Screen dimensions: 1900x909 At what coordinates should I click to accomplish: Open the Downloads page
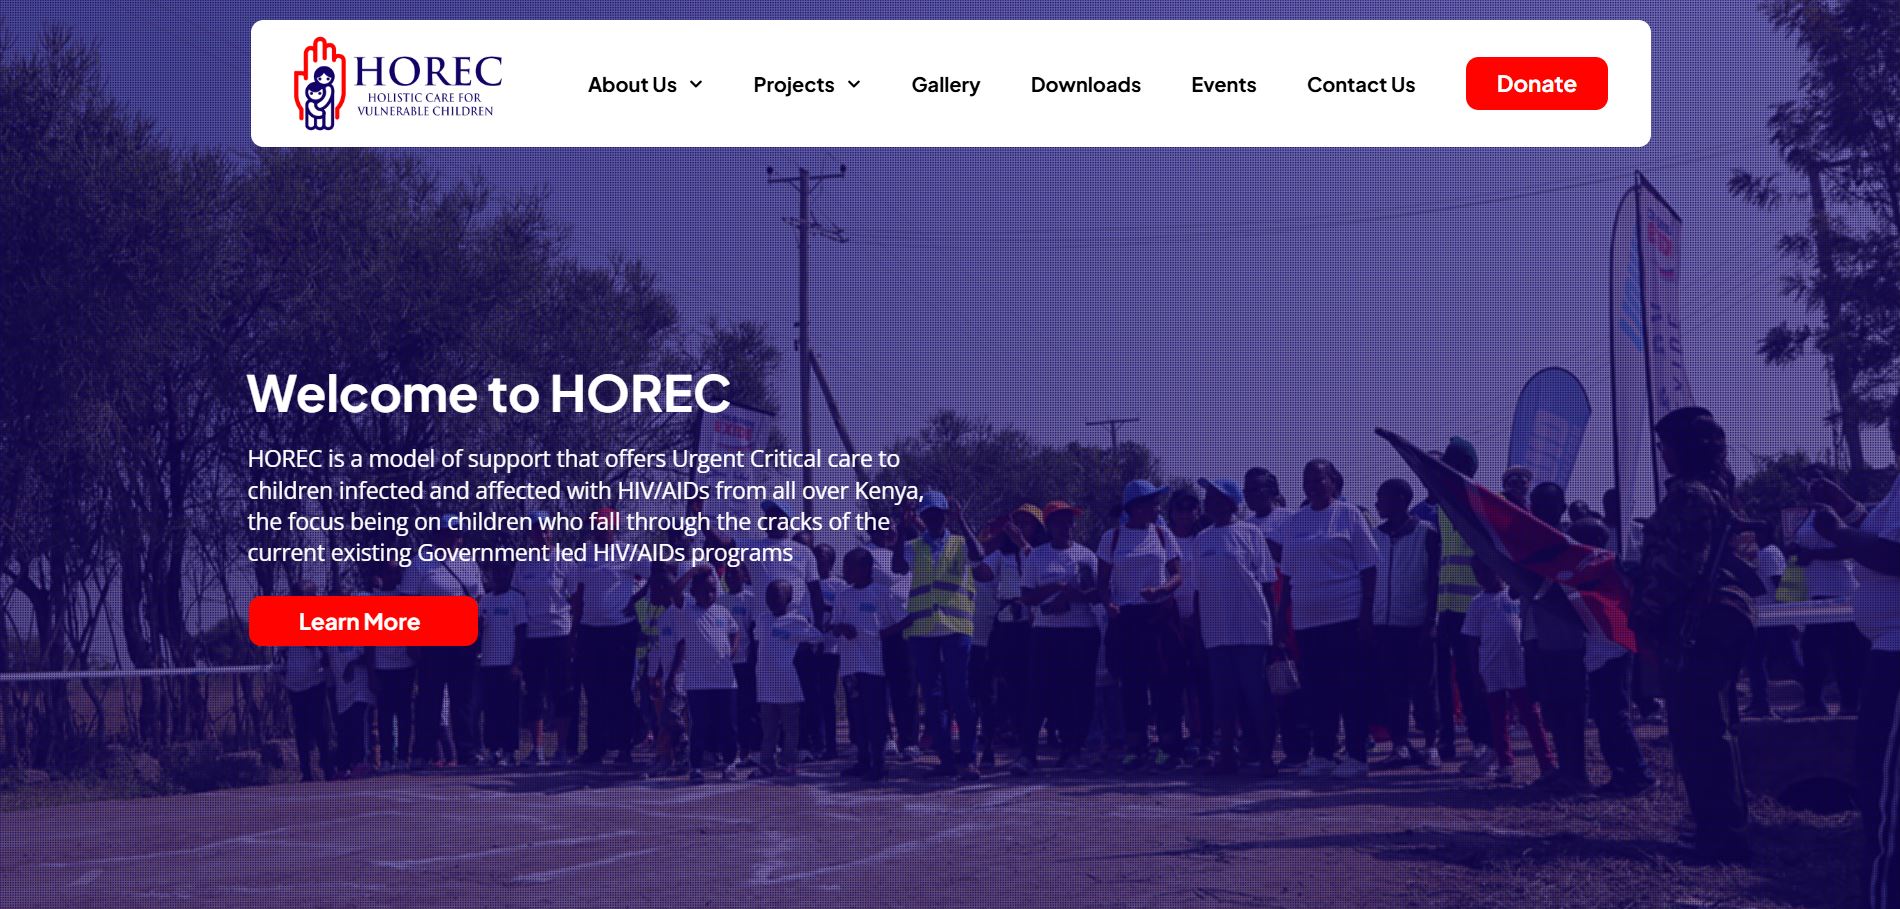(x=1085, y=85)
